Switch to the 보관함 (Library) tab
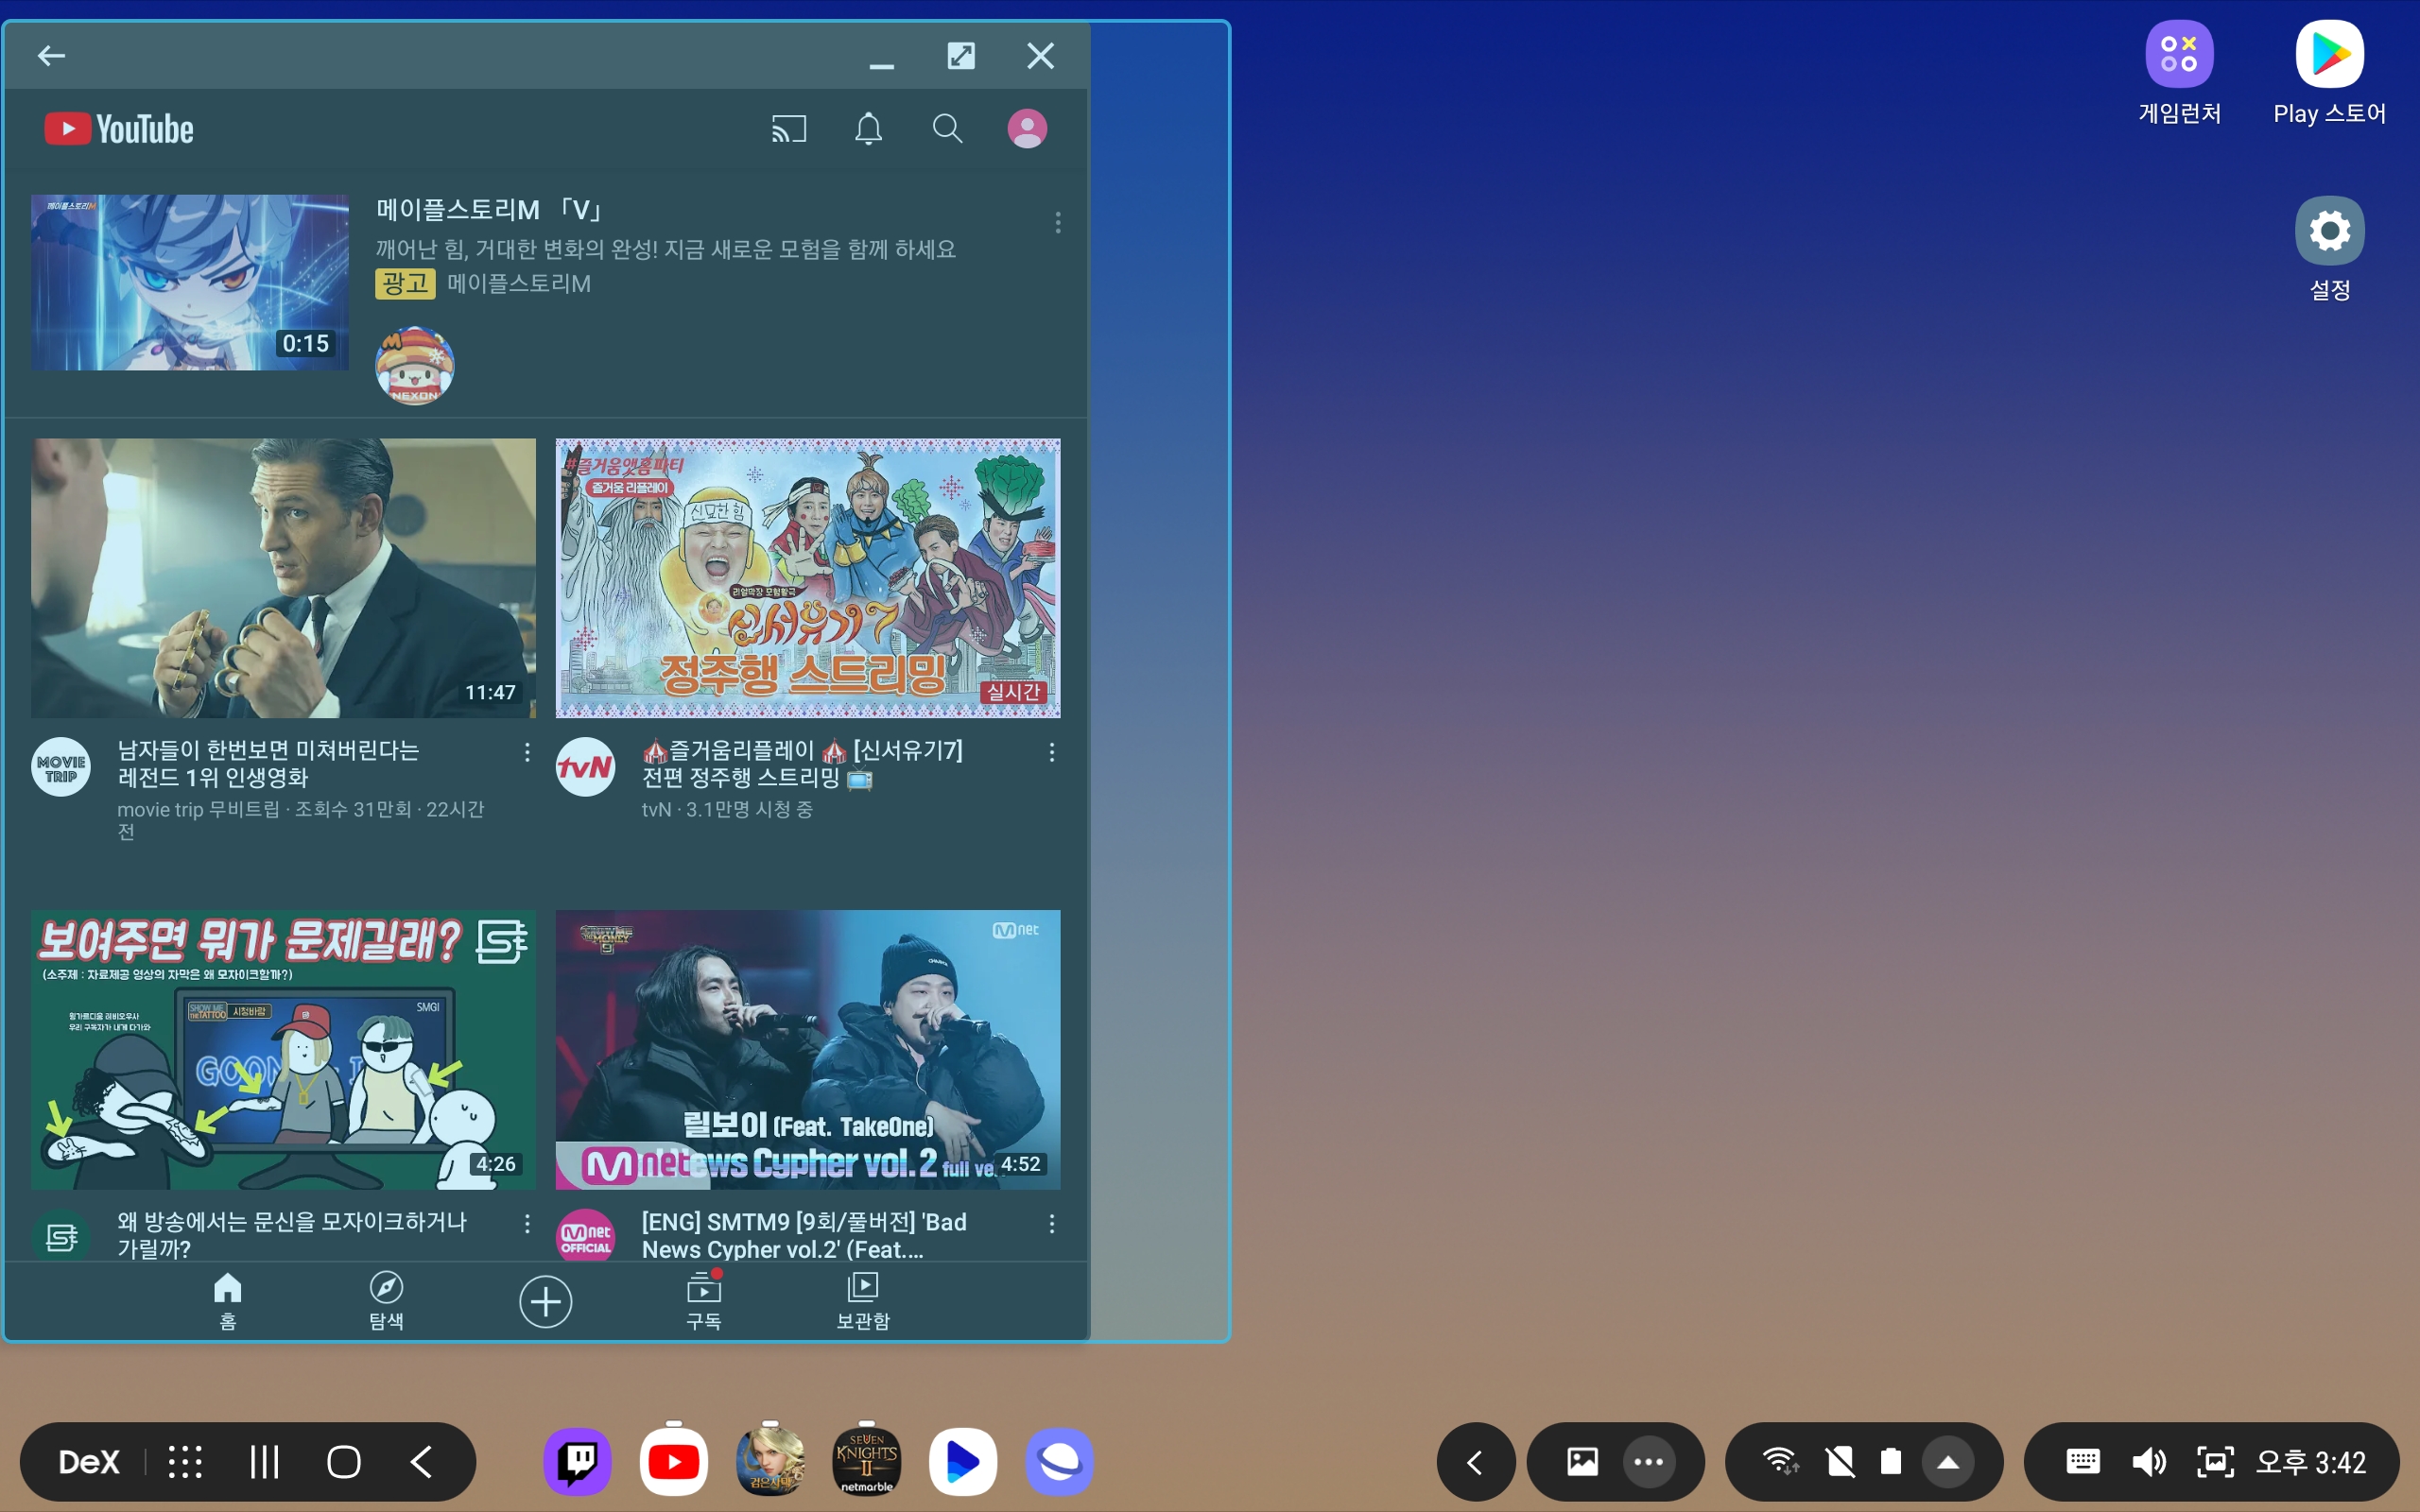 (x=863, y=1300)
